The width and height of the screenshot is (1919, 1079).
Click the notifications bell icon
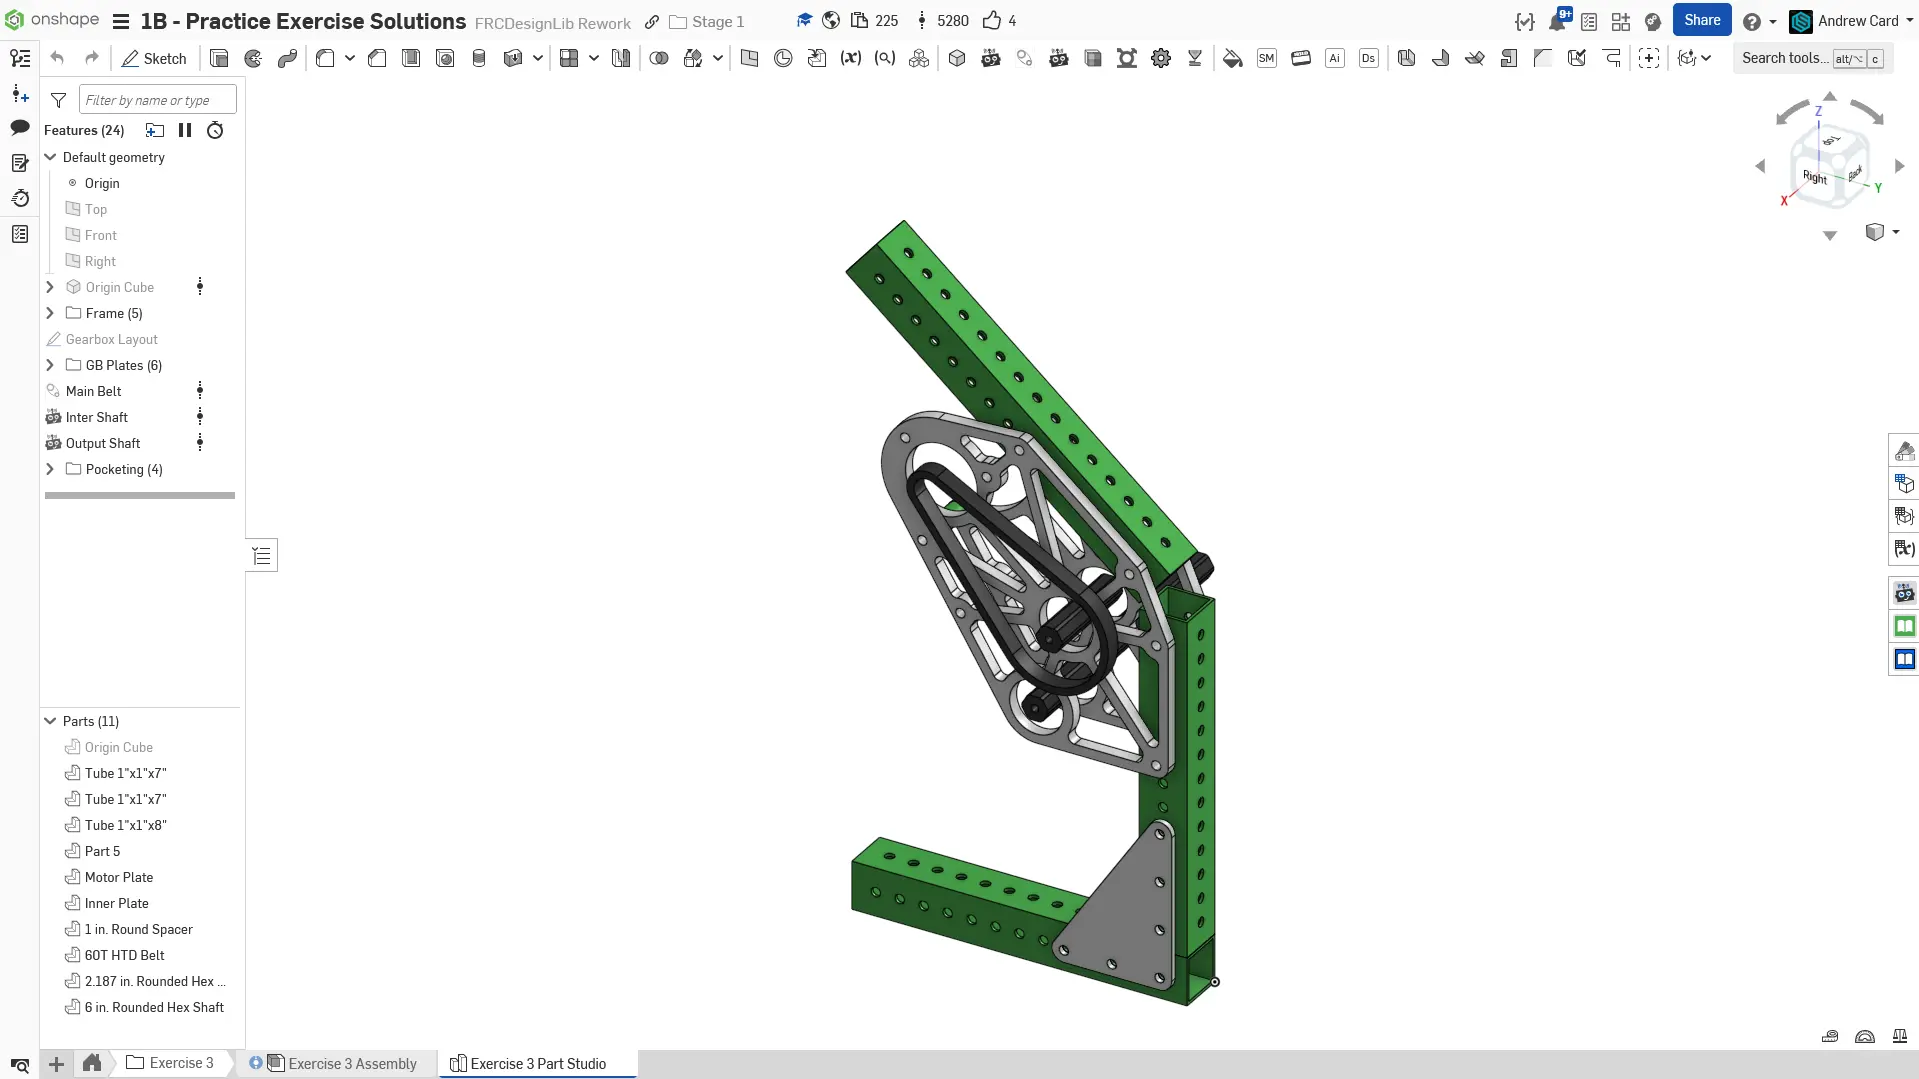(1557, 21)
